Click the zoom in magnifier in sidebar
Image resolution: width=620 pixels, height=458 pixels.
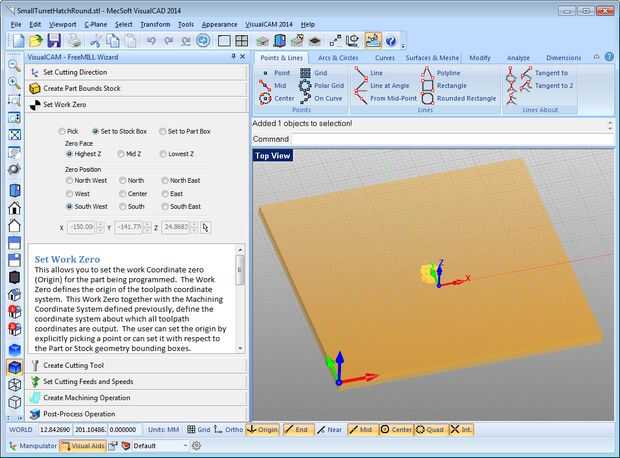click(14, 83)
